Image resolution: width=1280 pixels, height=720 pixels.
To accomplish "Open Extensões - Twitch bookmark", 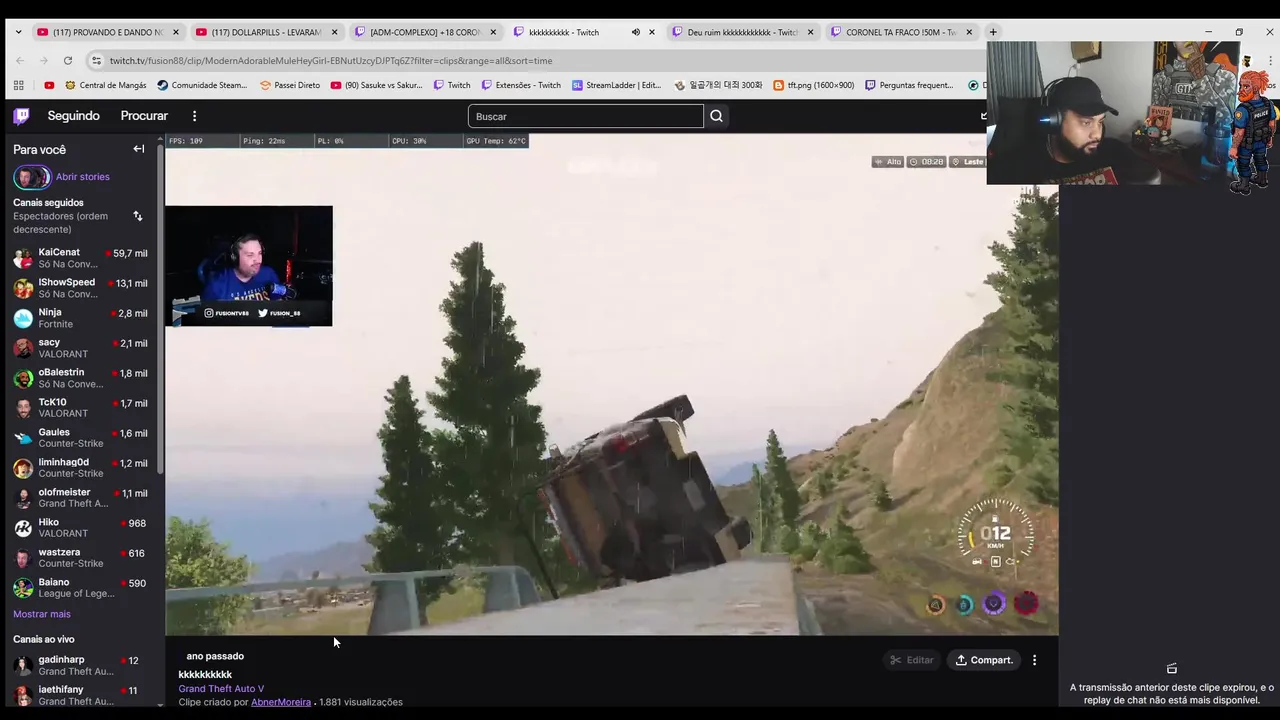I will tap(520, 85).
